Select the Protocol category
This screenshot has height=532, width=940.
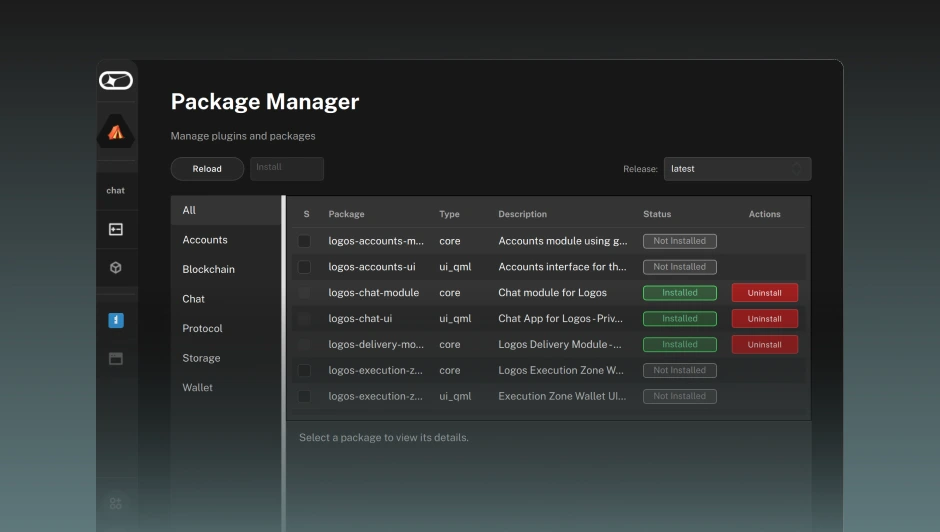[226, 328]
